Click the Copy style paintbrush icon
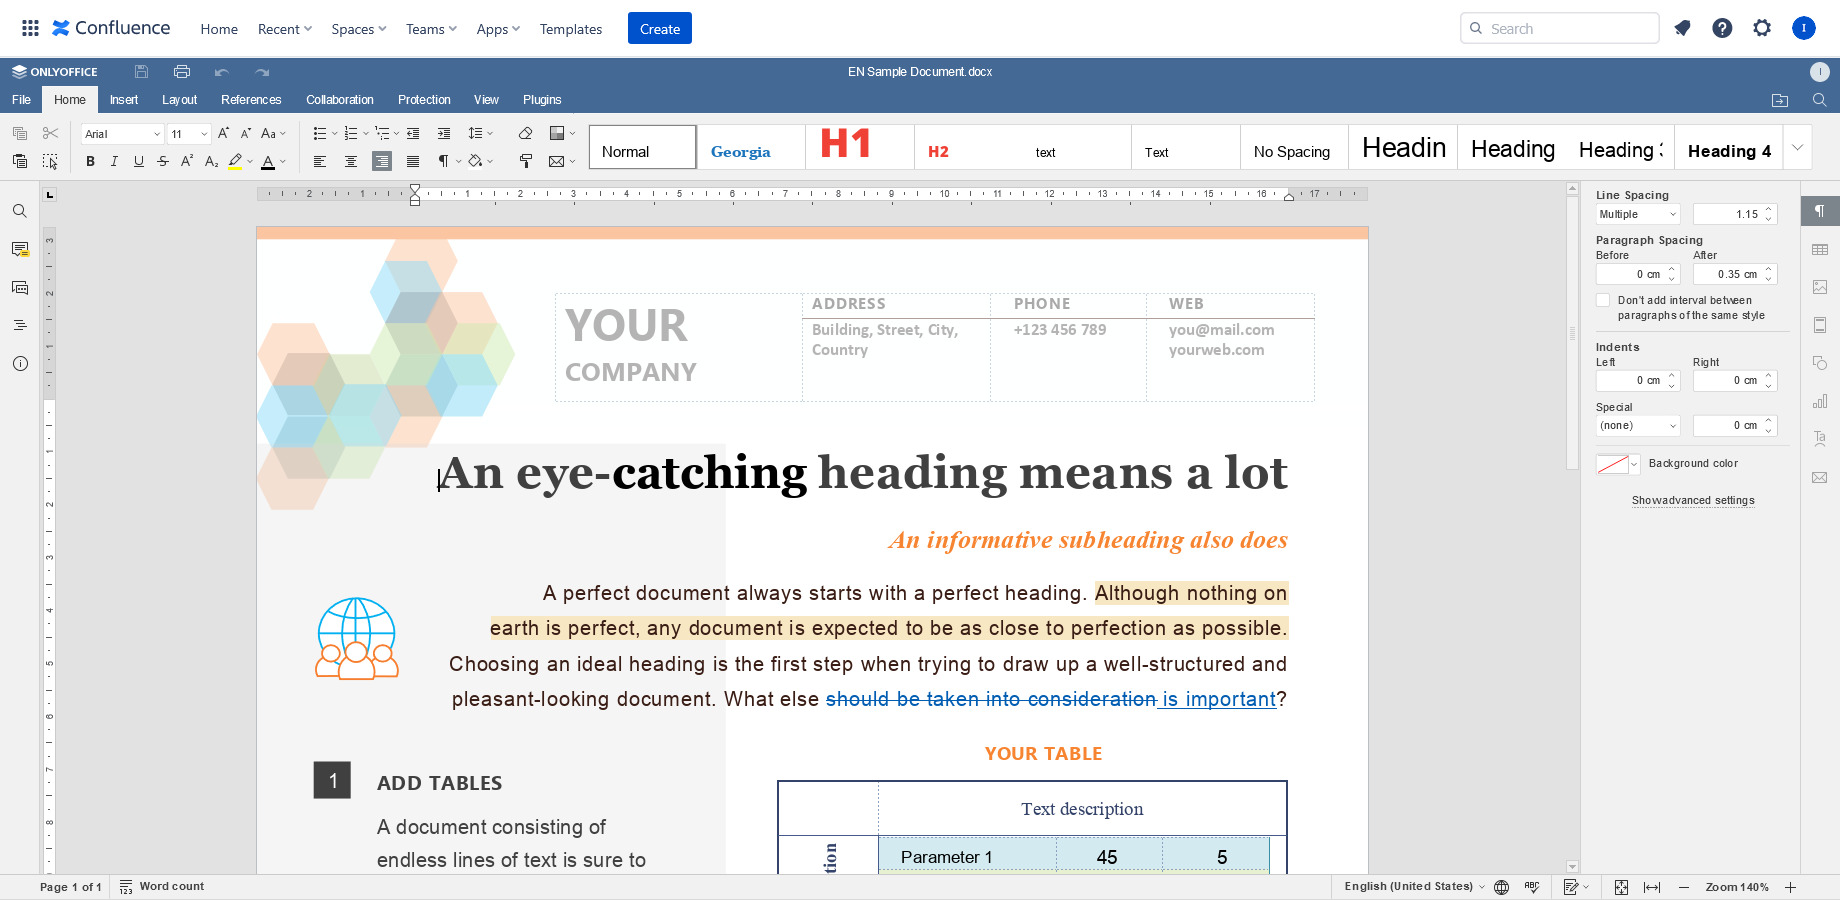This screenshot has height=900, width=1840. click(x=526, y=161)
